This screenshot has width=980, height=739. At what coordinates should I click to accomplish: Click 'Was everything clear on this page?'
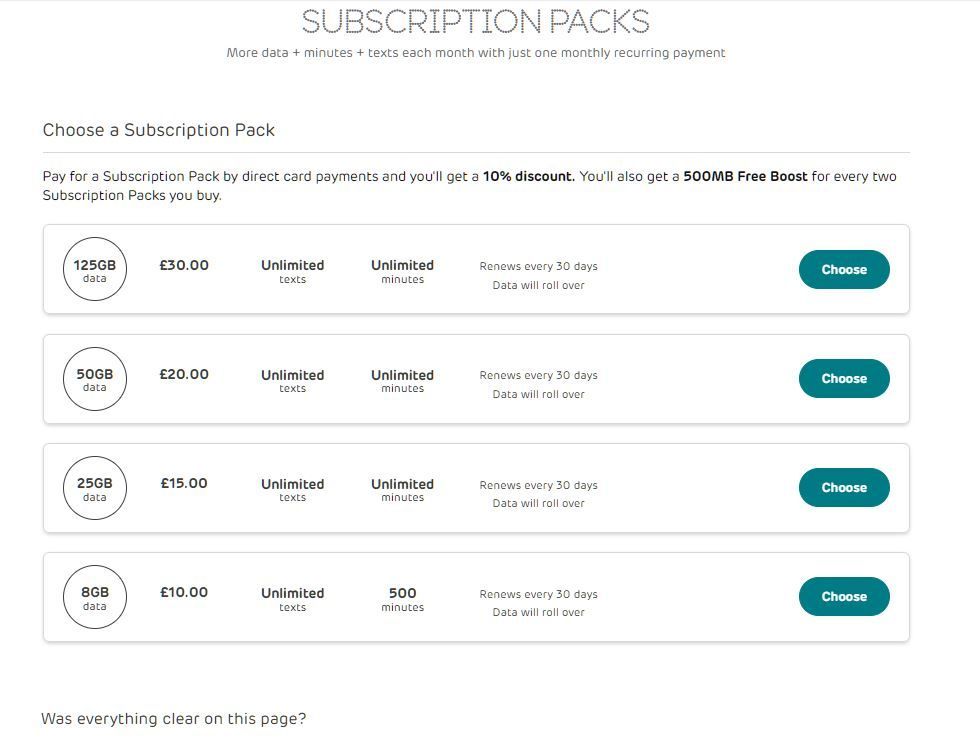tap(174, 718)
